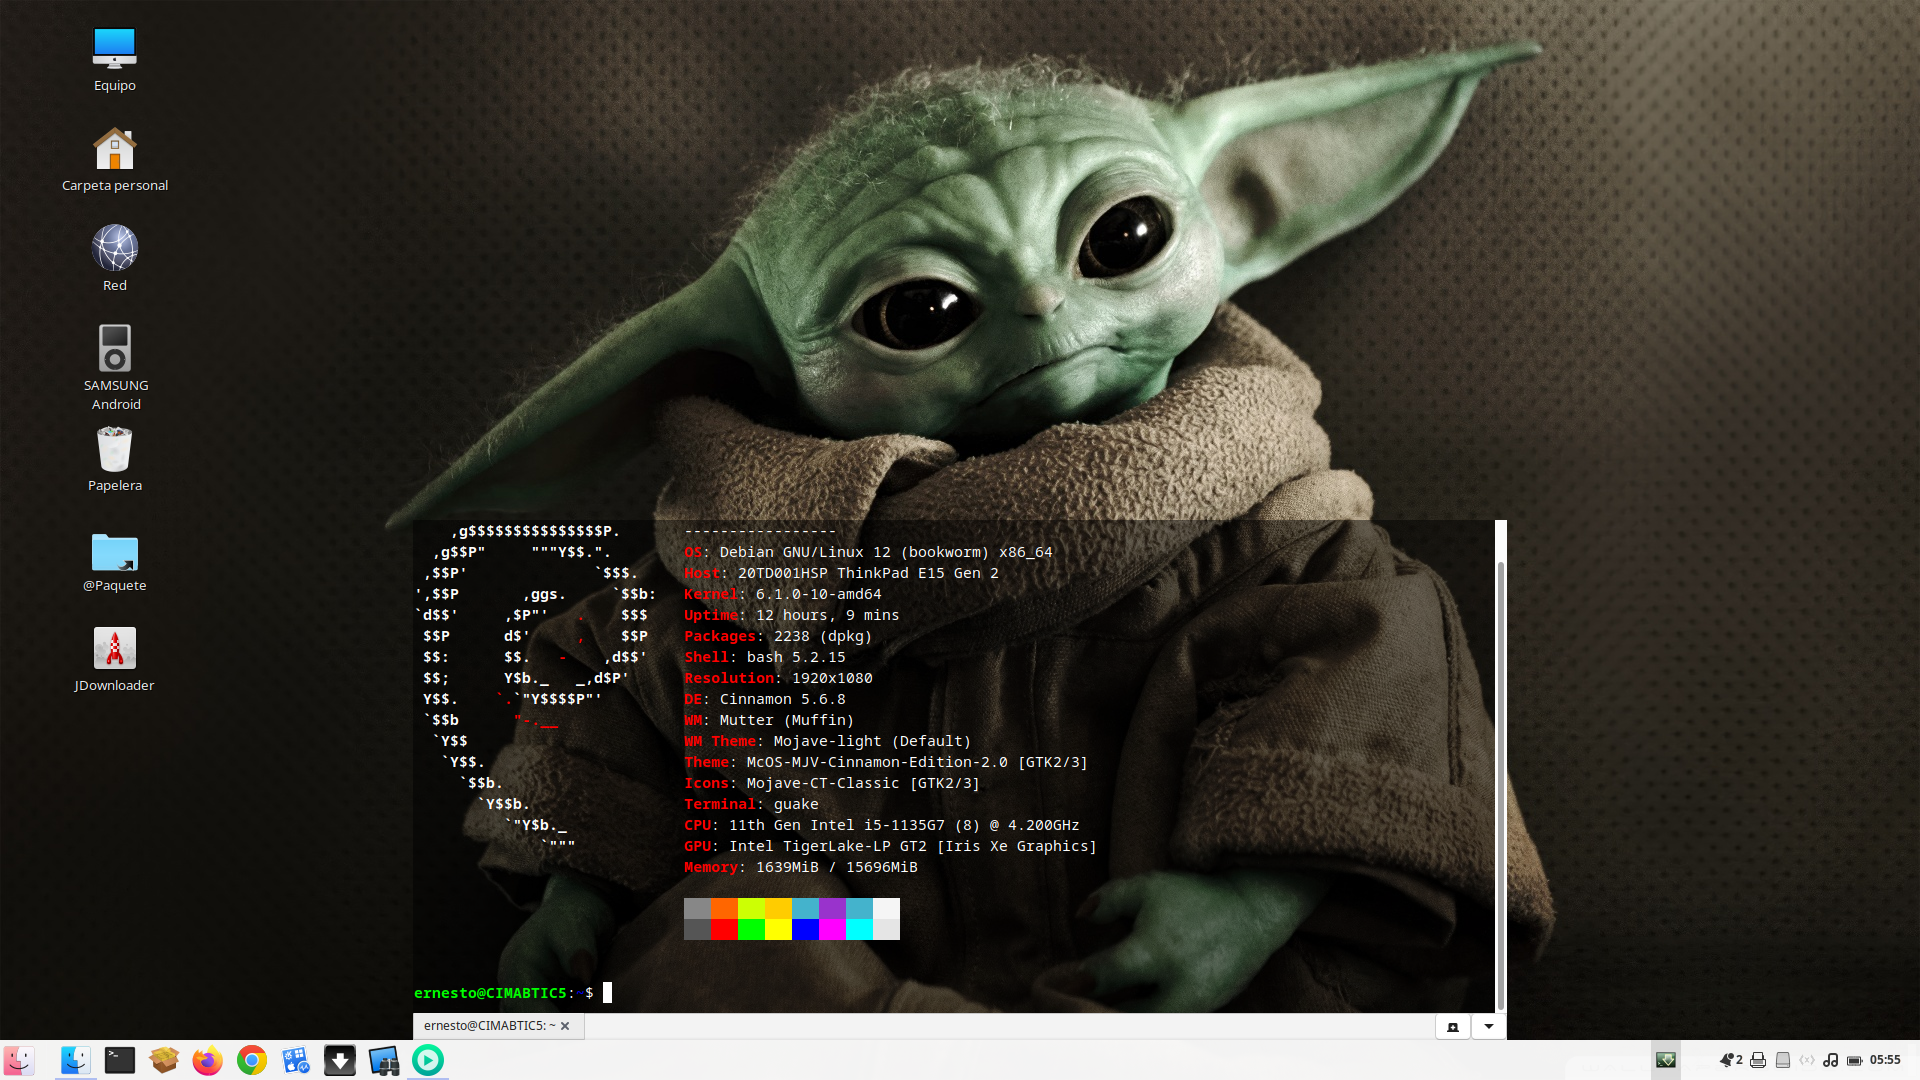Open the battery power applet

pyautogui.click(x=1855, y=1060)
